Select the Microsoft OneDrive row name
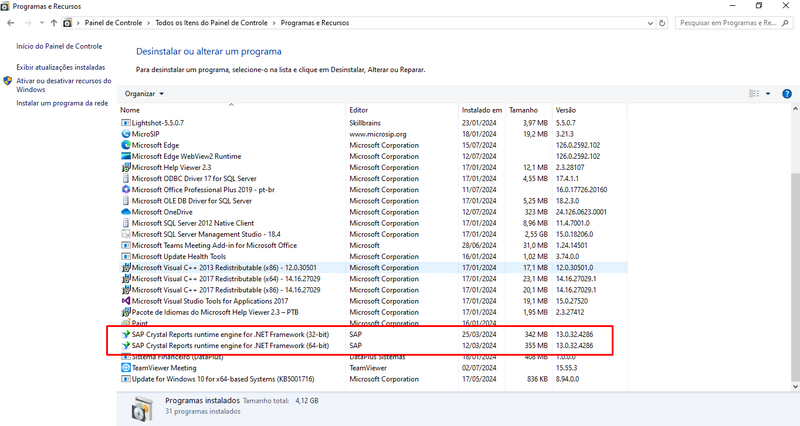 [162, 212]
